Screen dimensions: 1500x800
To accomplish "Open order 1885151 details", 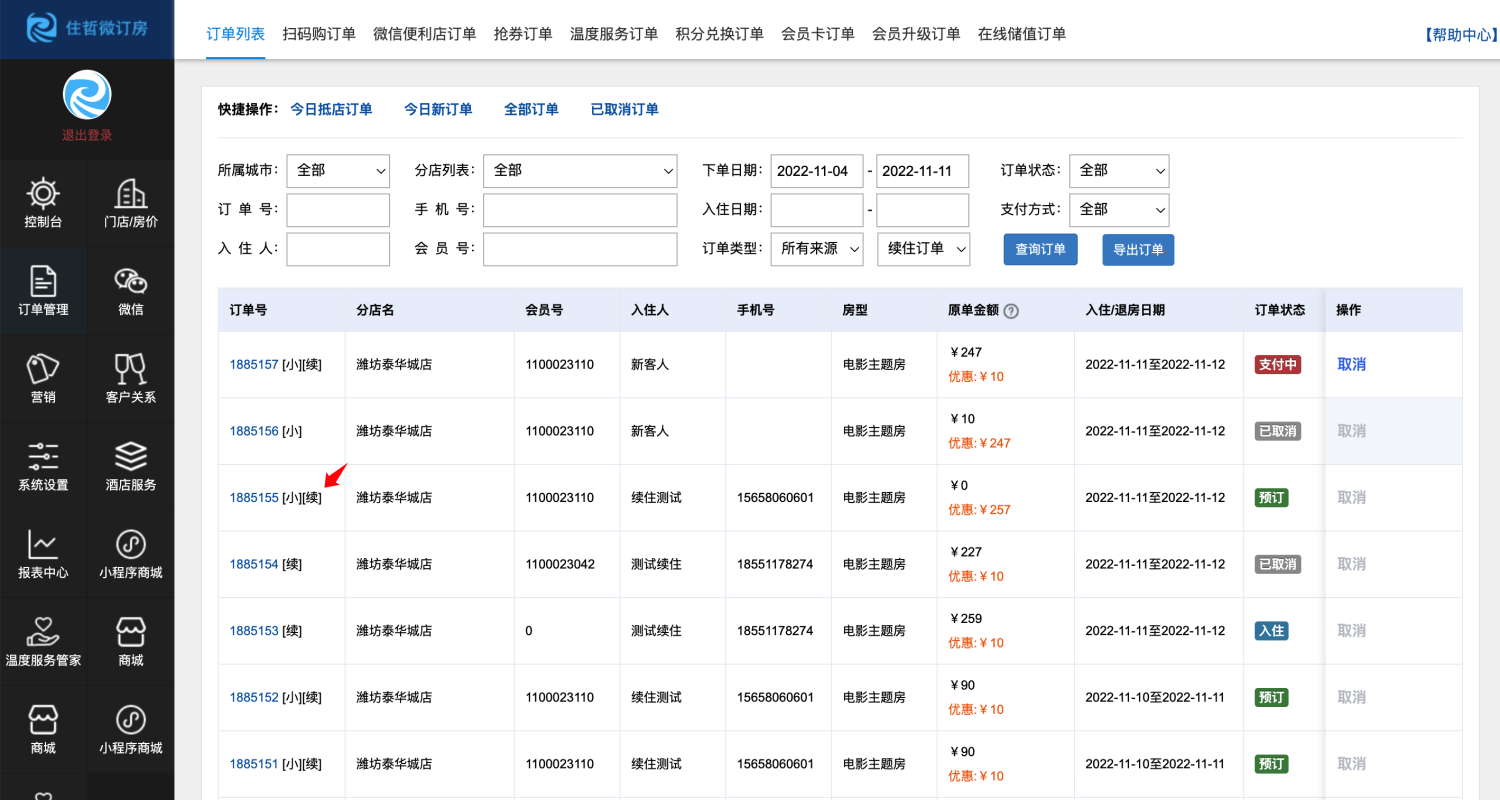I will 254,764.
